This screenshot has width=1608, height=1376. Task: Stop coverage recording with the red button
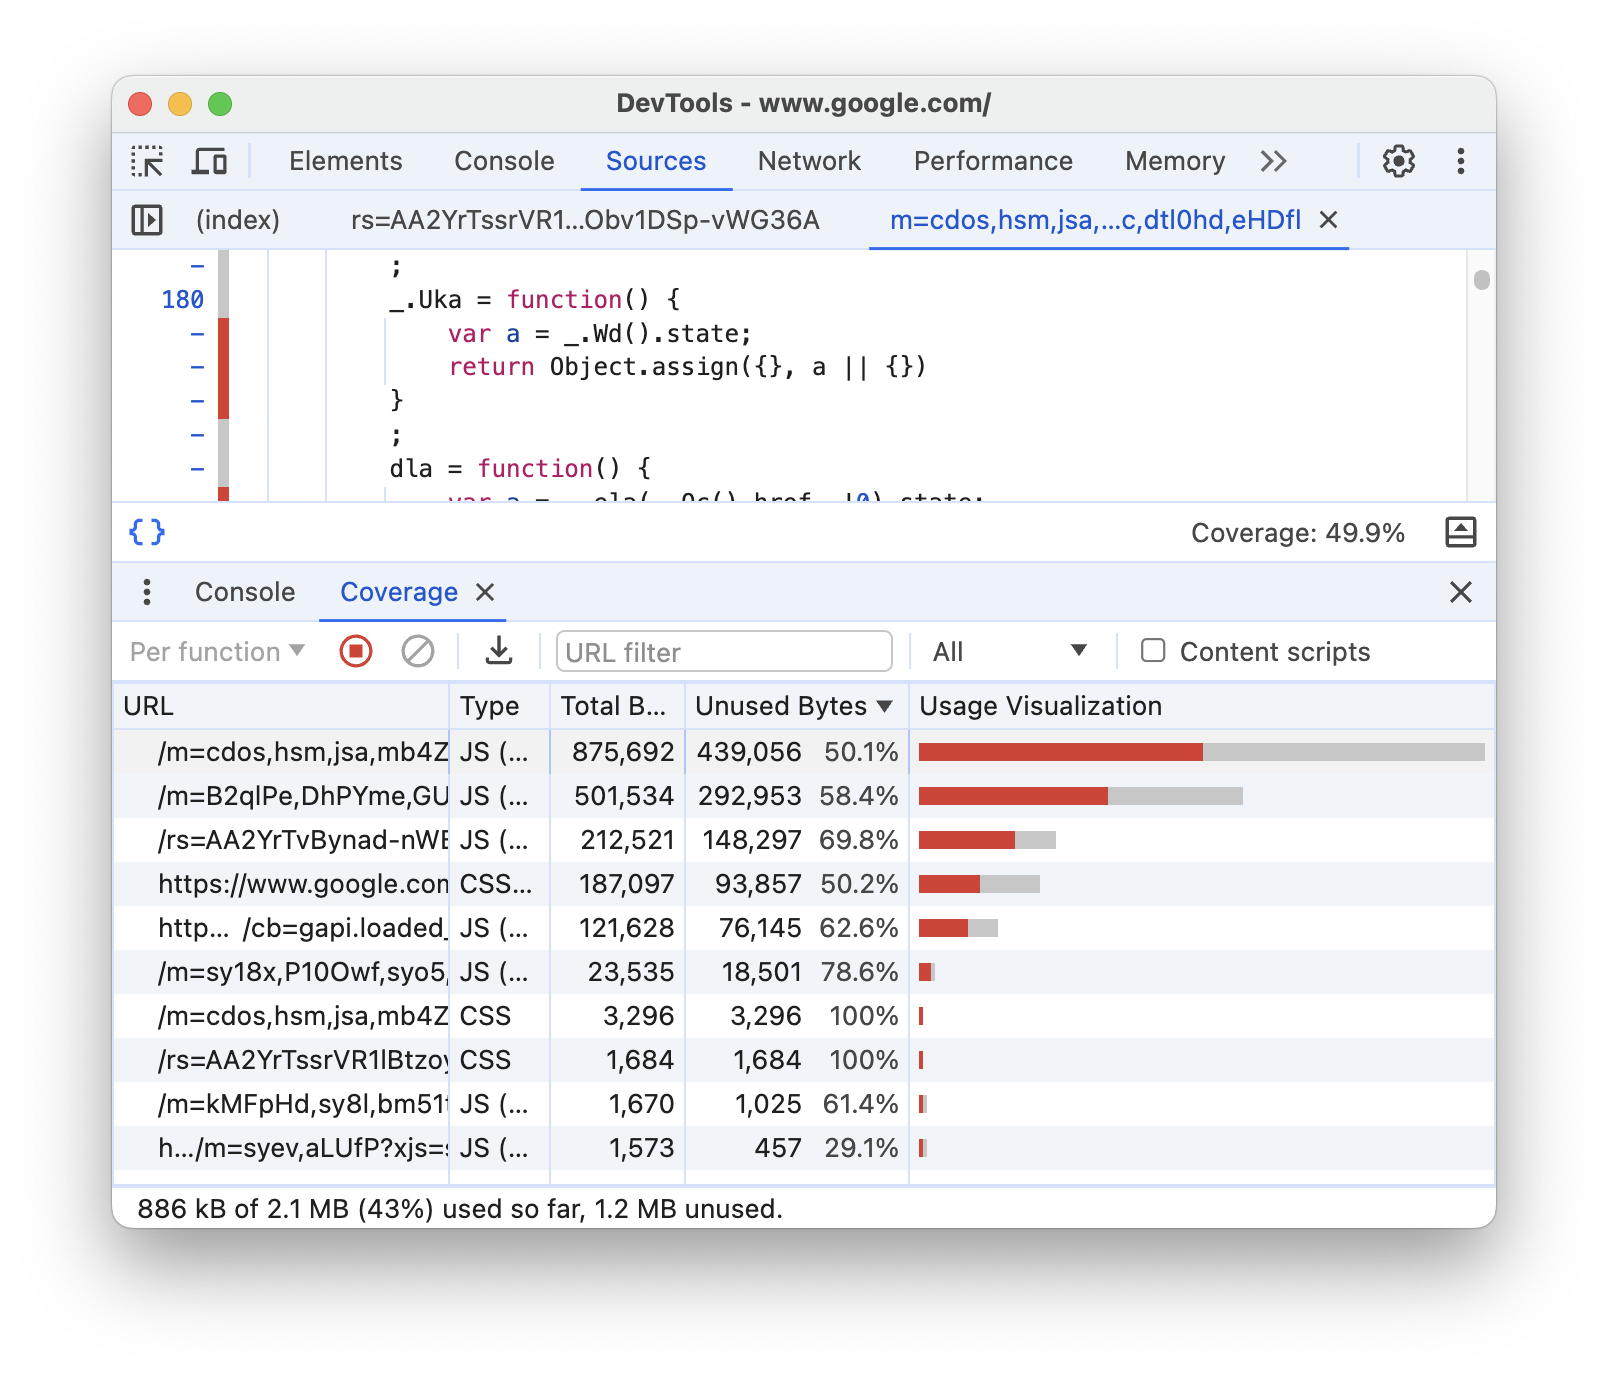tap(354, 651)
